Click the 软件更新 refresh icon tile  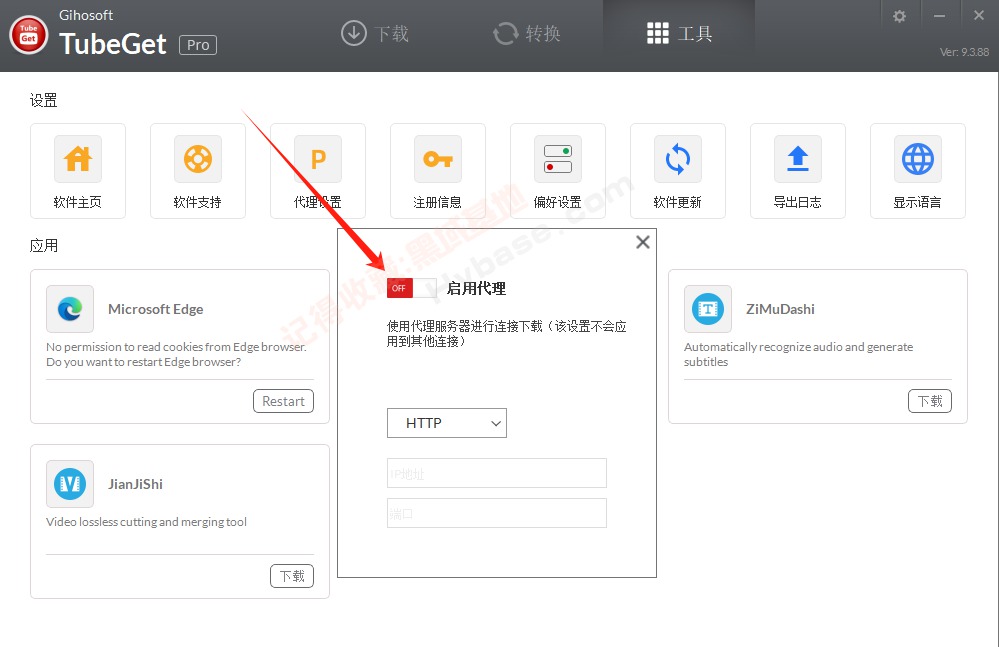(x=678, y=171)
